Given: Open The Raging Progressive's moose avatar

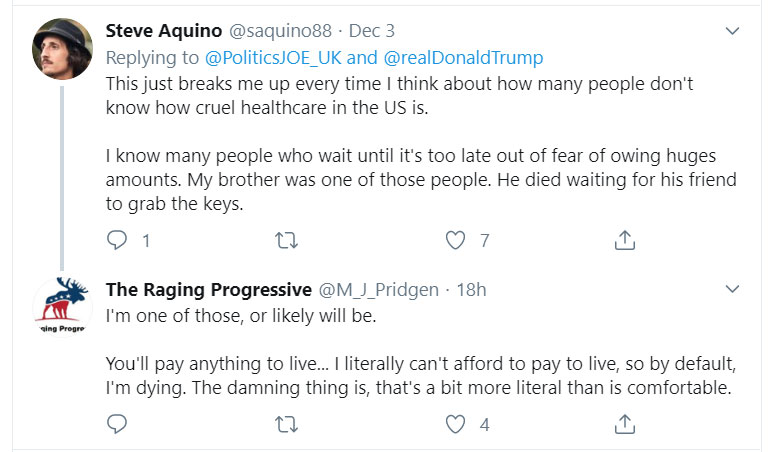Looking at the screenshot, I should (63, 309).
